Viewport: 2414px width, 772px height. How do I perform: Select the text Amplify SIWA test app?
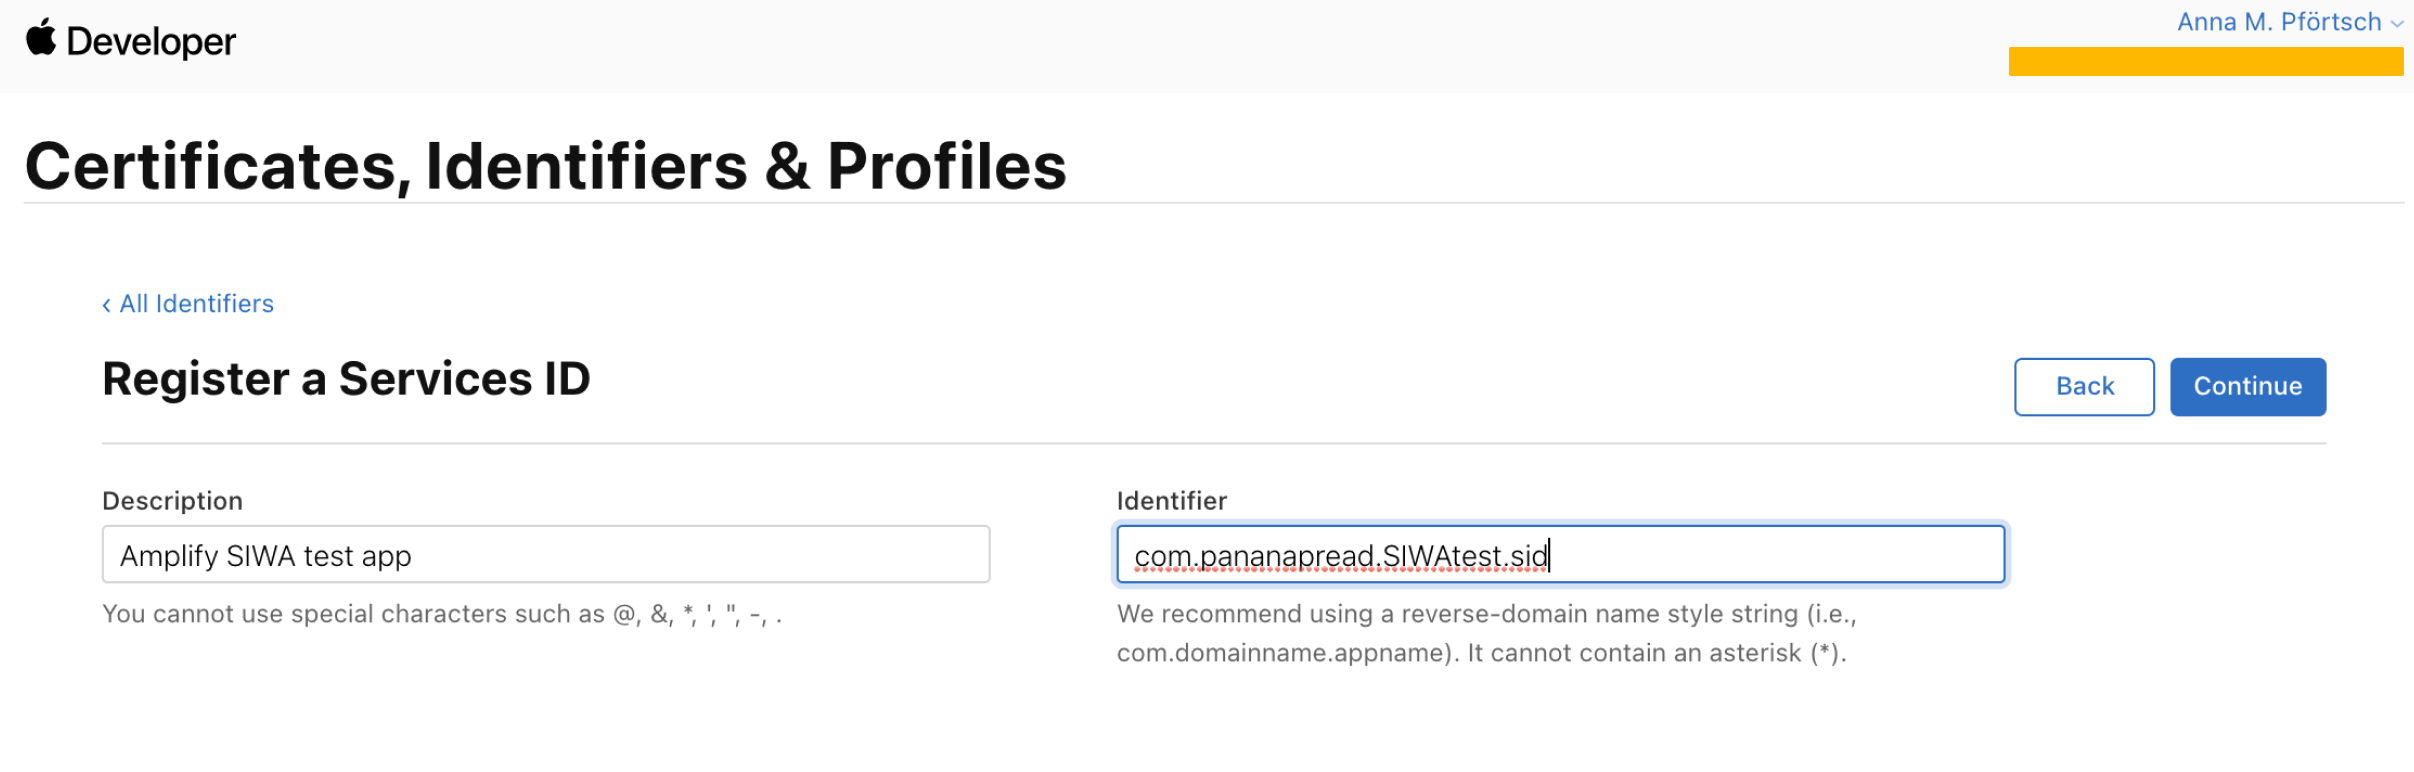pos(266,555)
